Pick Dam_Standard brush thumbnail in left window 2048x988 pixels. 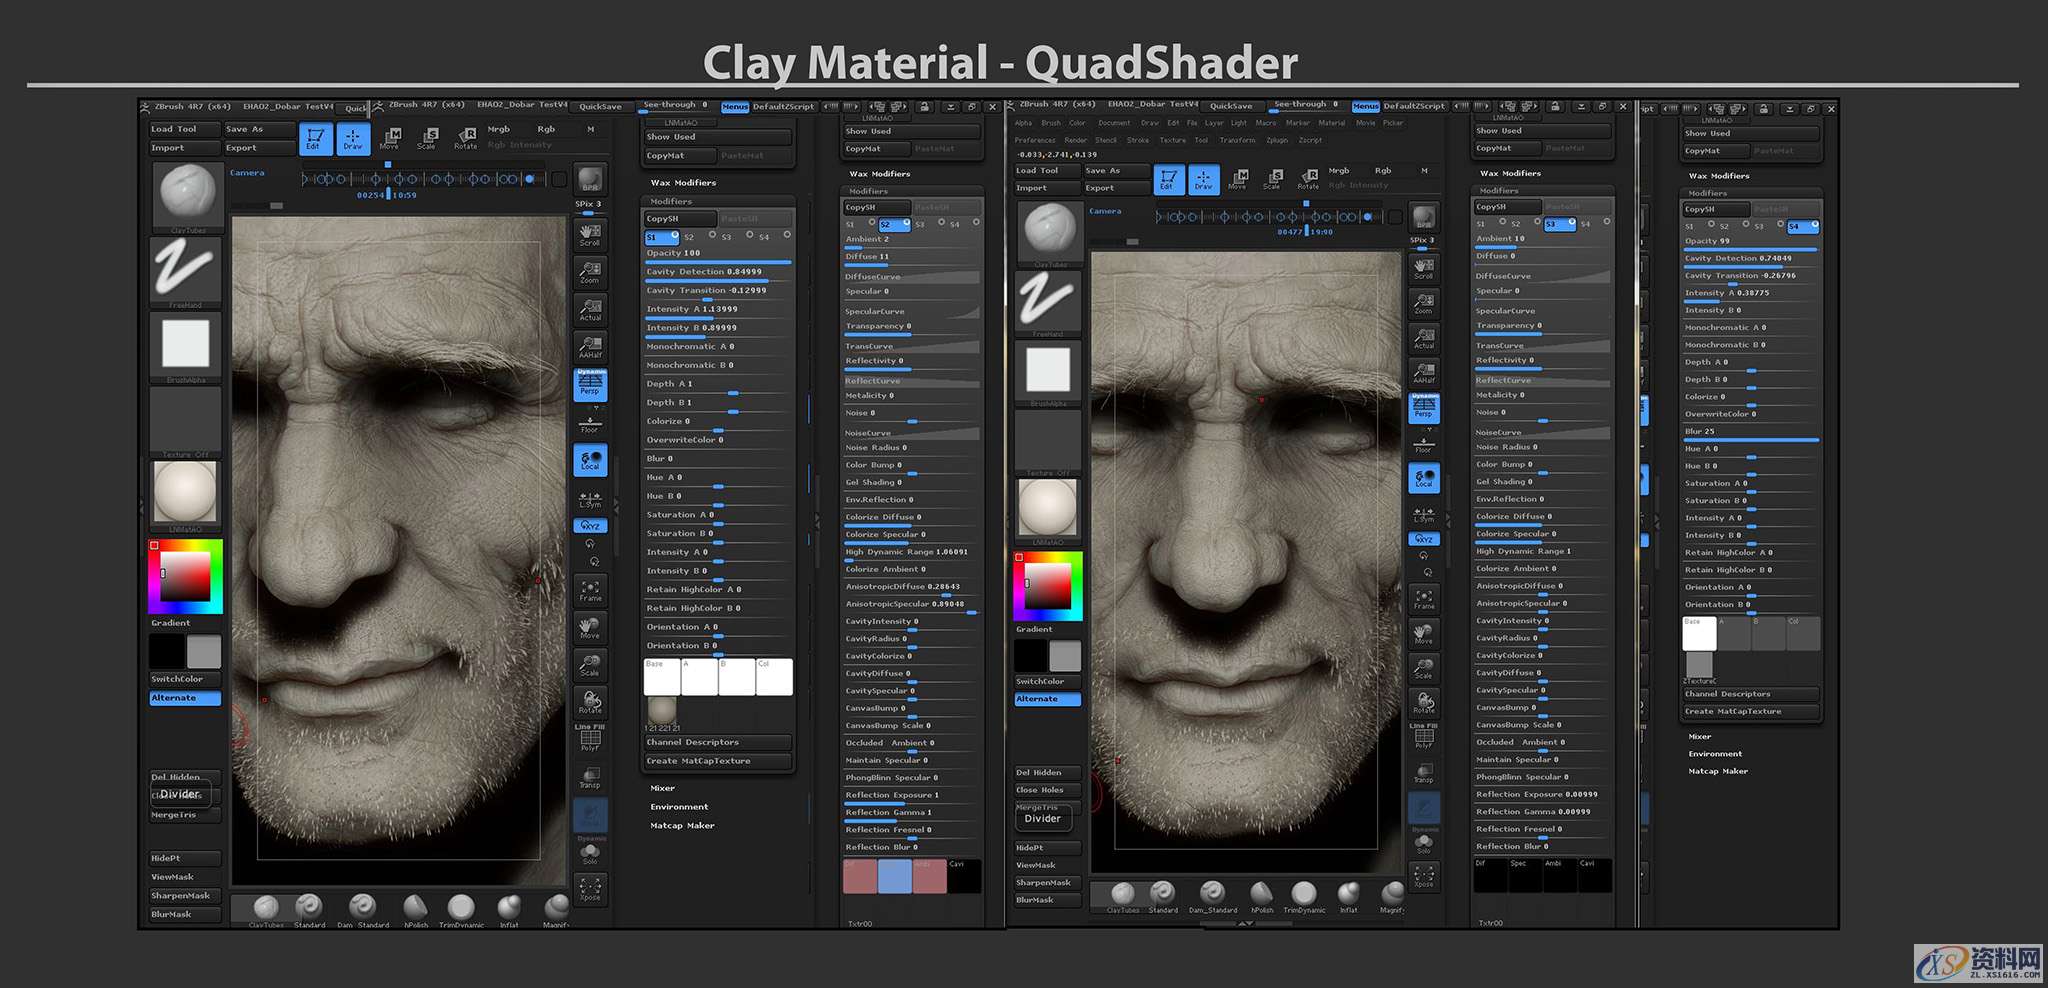(x=362, y=907)
